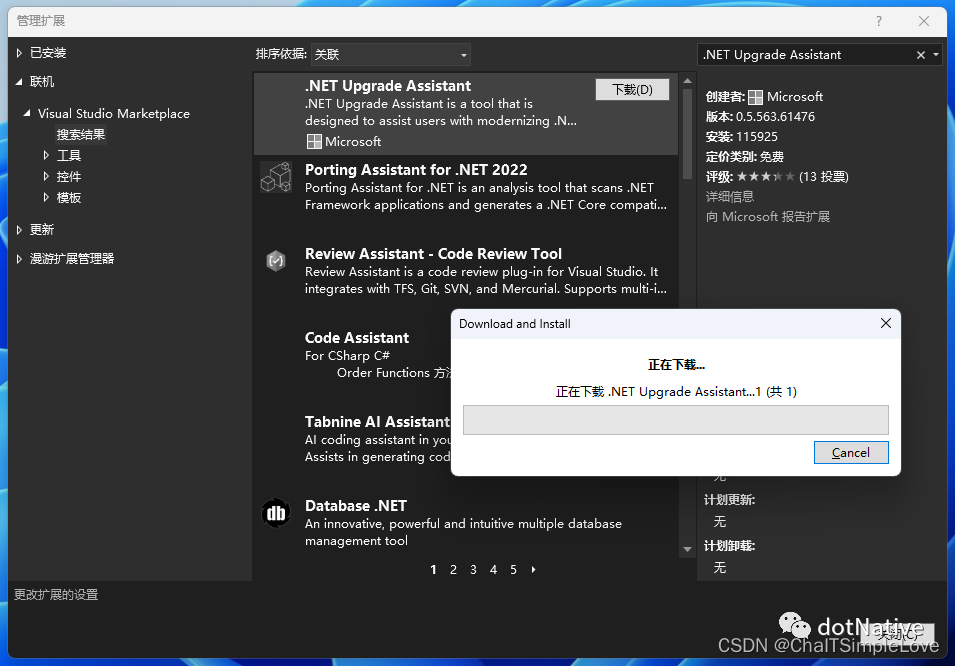Click the Microsoft logo under .NET Upgrade Assistant
Screen dimensions: 955x666
[x=314, y=142]
